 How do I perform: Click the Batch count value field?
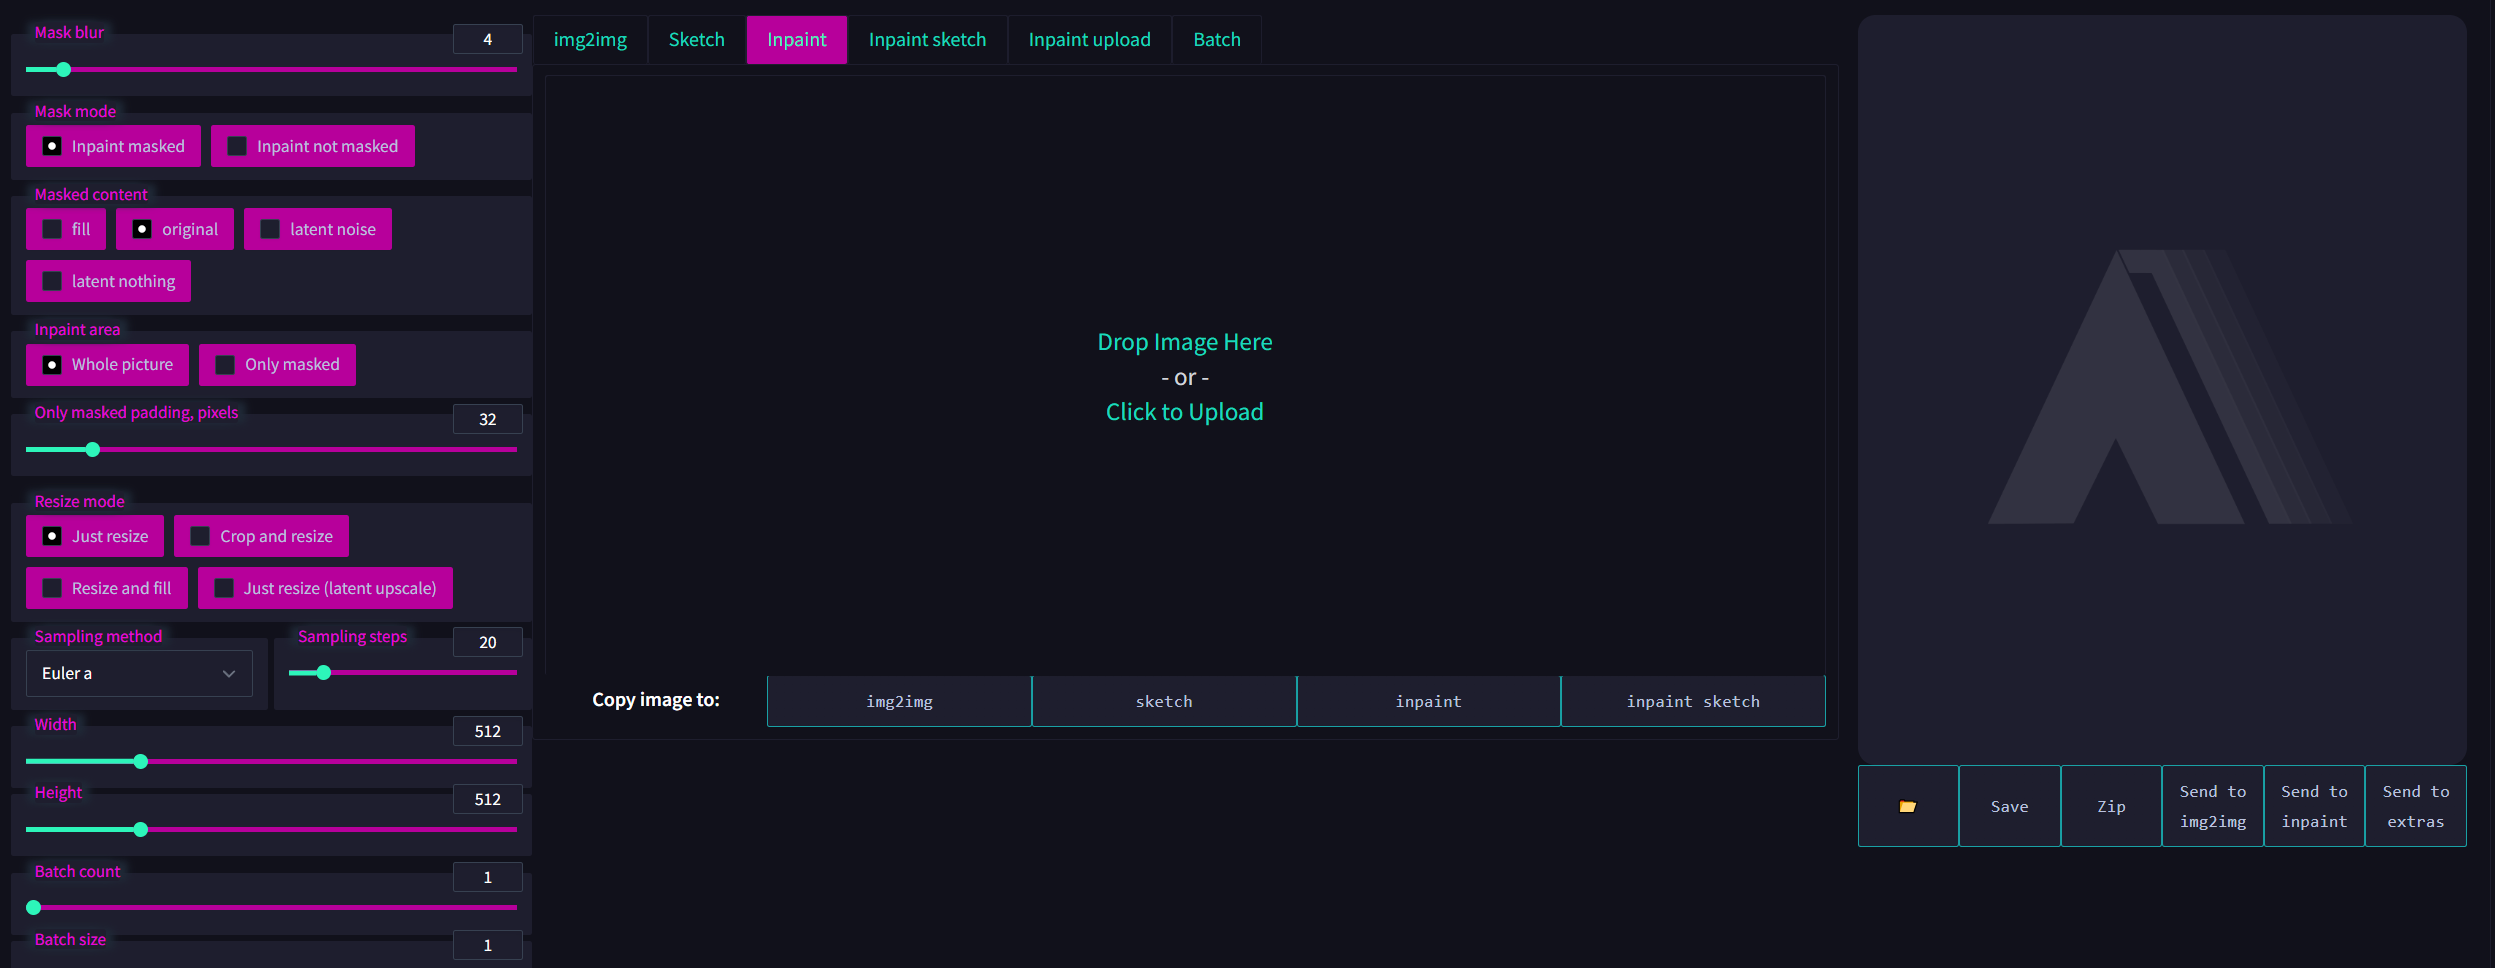point(488,877)
